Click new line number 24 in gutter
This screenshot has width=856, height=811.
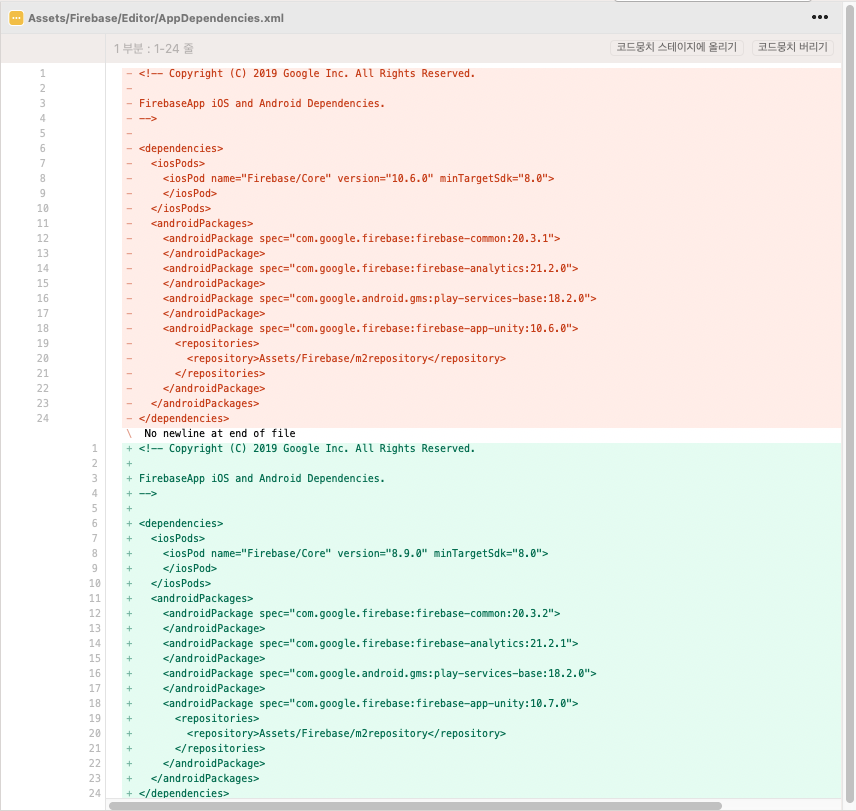[x=95, y=794]
